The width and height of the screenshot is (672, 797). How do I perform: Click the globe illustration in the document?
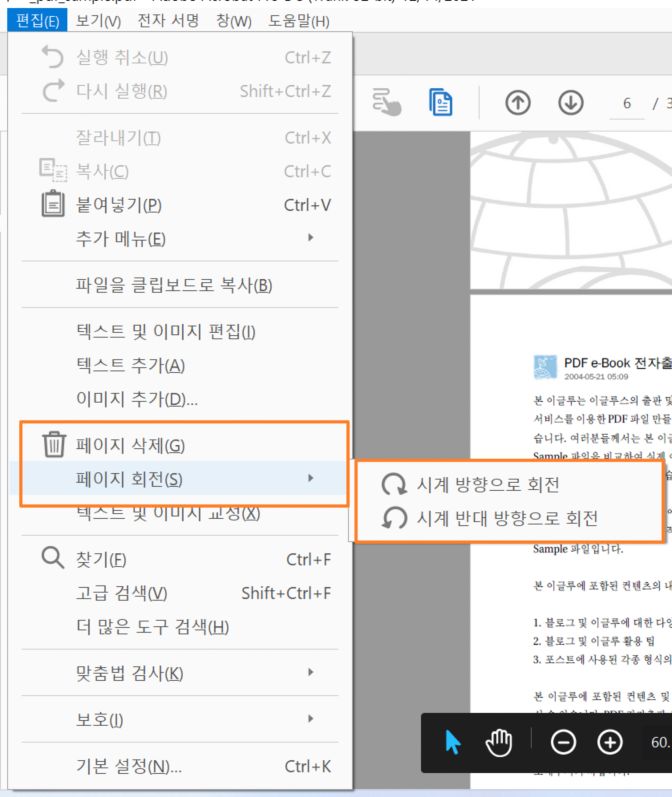pos(571,210)
